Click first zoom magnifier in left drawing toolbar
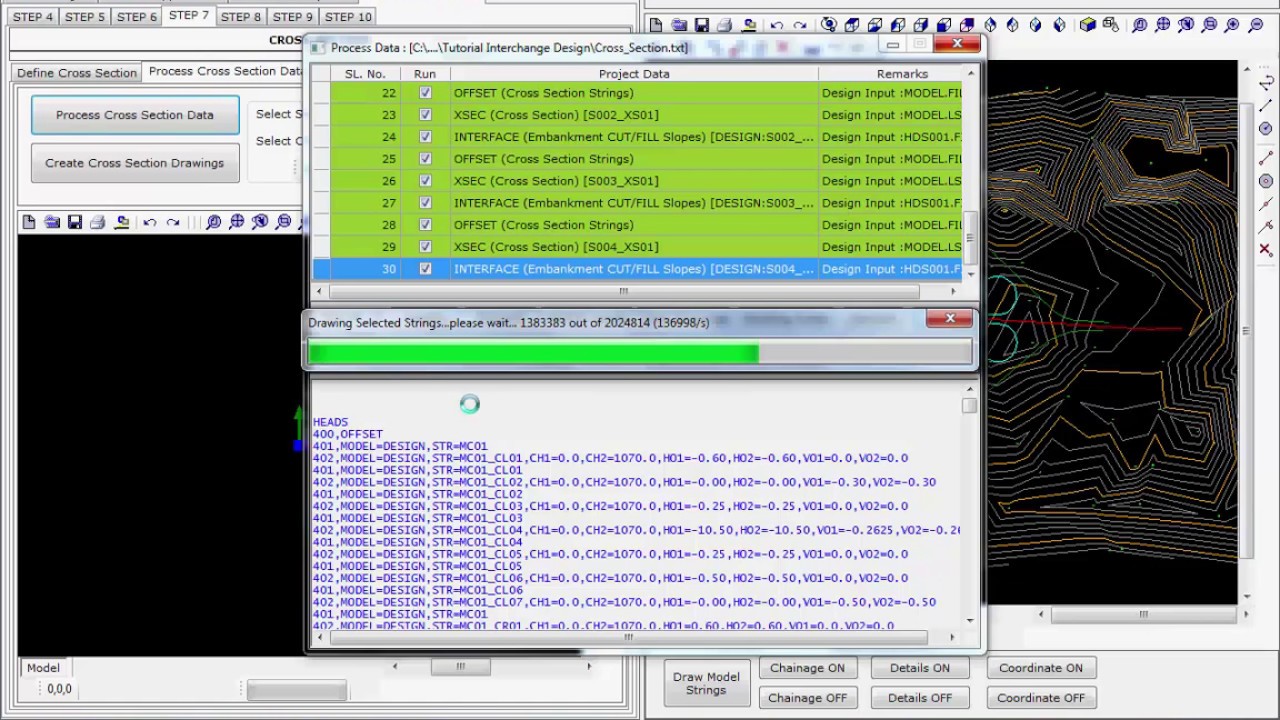 click(x=213, y=222)
